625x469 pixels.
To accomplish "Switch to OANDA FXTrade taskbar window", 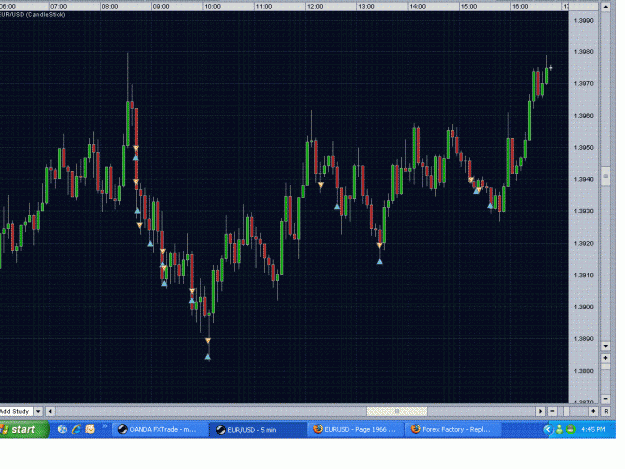I will point(160,430).
